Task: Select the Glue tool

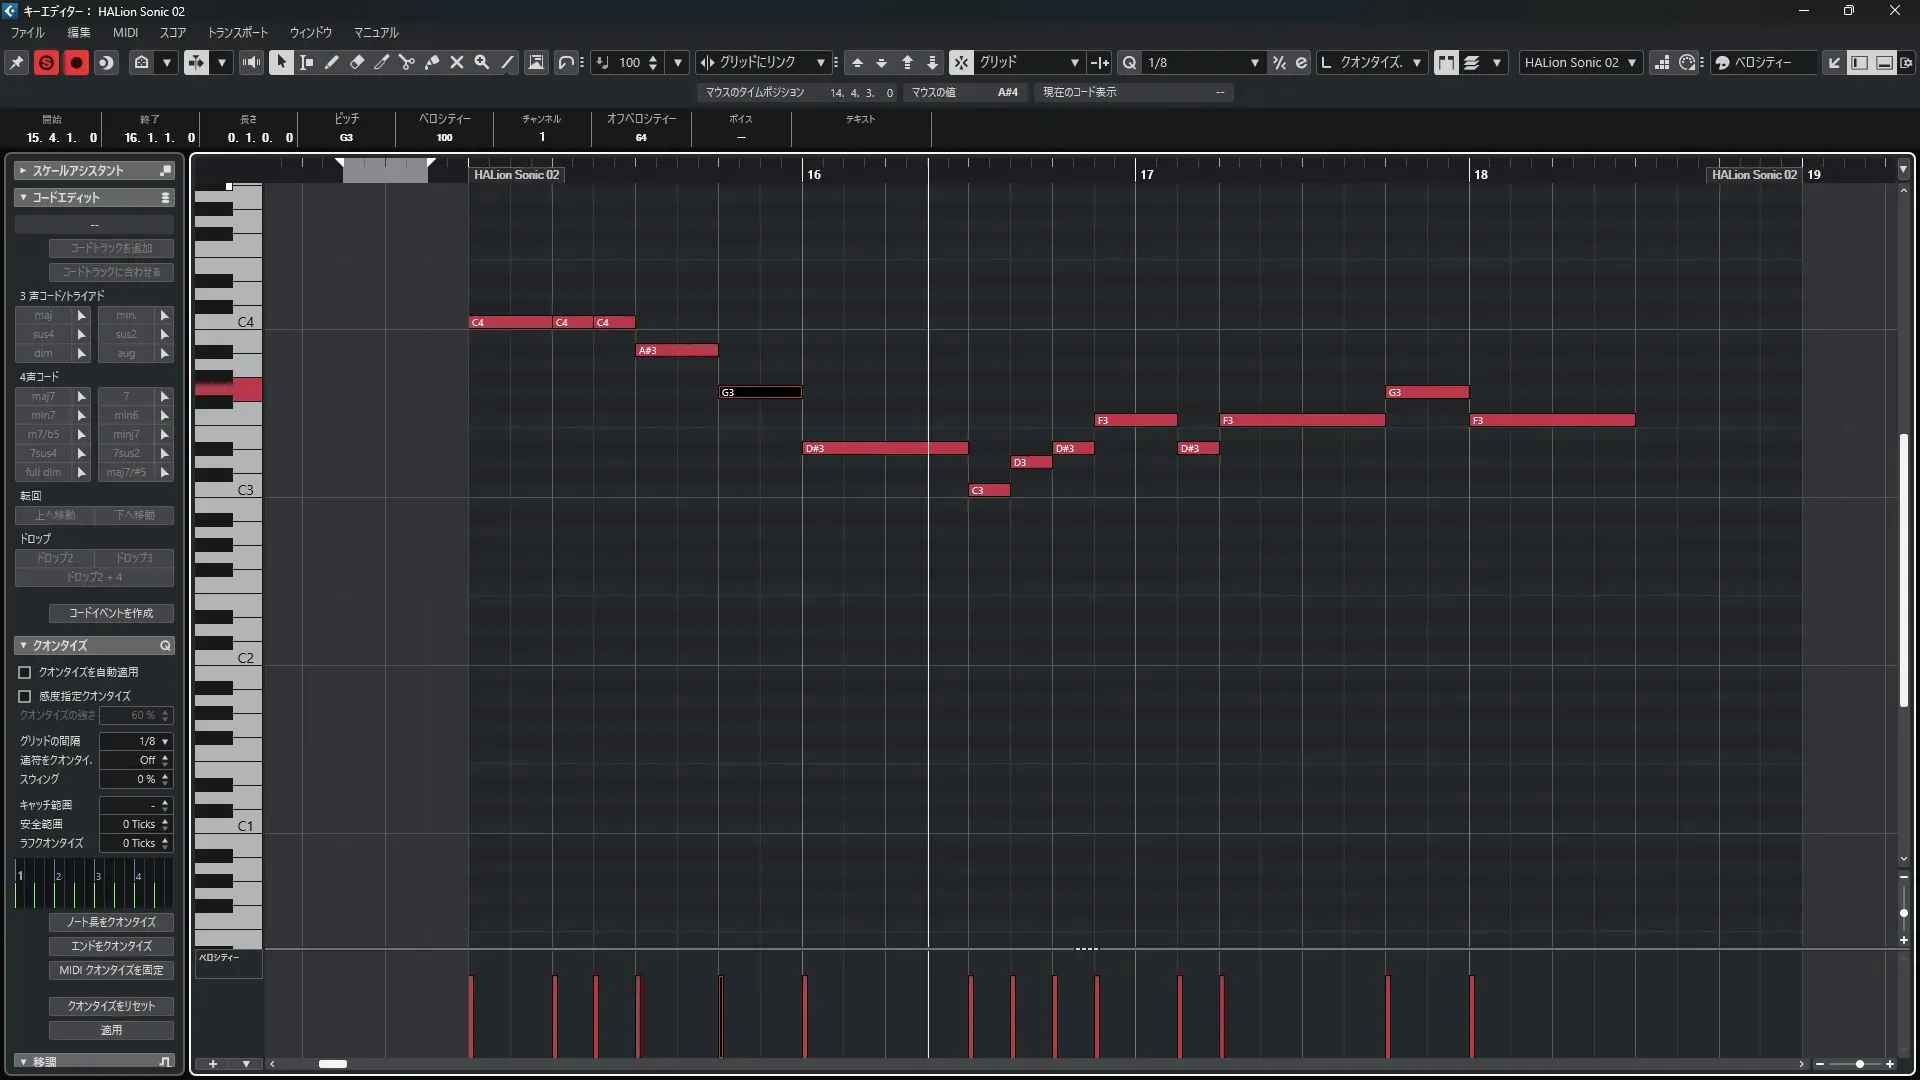Action: coord(431,62)
